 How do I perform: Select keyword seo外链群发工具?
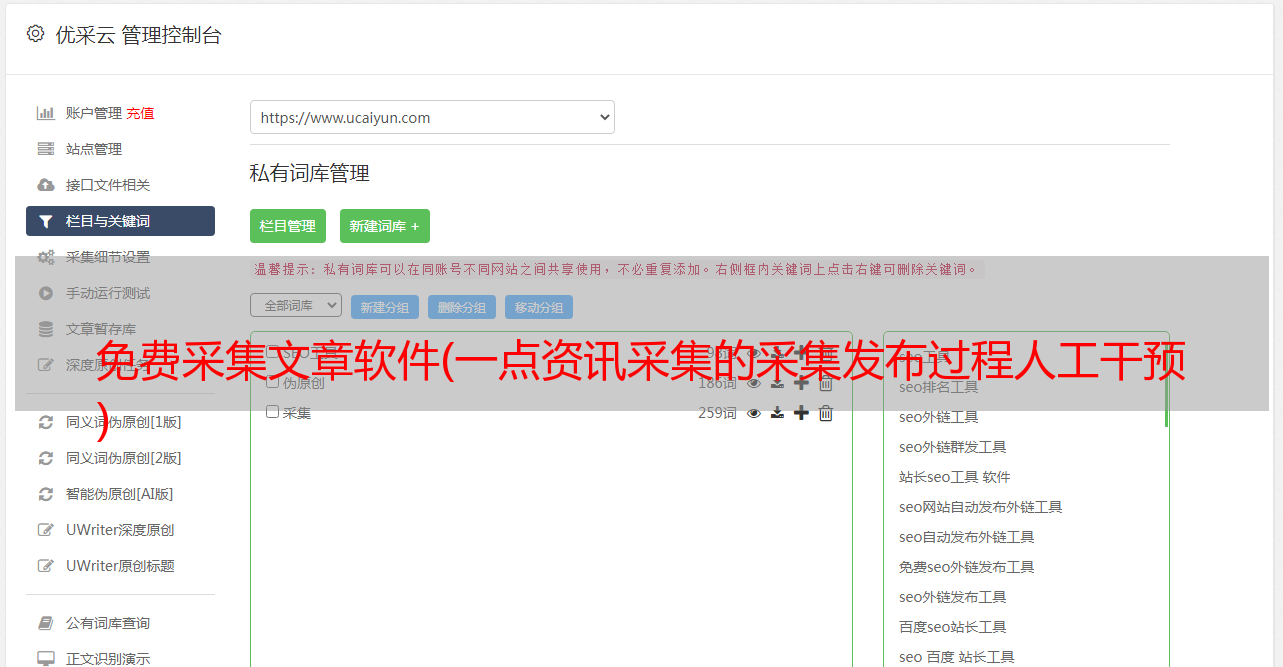pyautogui.click(x=953, y=447)
